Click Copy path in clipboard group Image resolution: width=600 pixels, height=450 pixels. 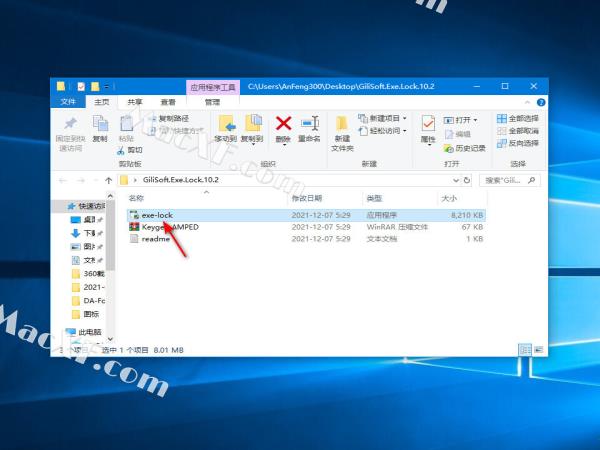click(x=169, y=118)
